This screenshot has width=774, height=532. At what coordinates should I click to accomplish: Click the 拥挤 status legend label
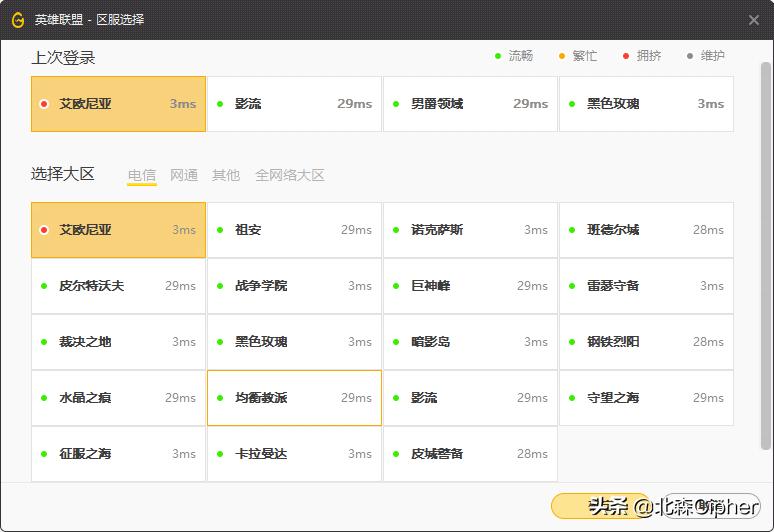click(649, 56)
